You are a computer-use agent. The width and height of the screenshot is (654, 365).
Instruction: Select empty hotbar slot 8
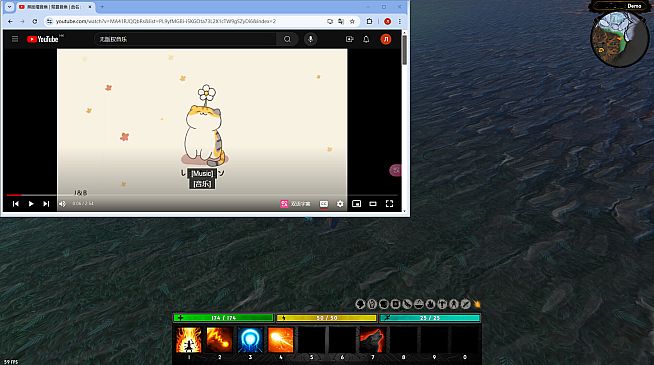pos(403,340)
